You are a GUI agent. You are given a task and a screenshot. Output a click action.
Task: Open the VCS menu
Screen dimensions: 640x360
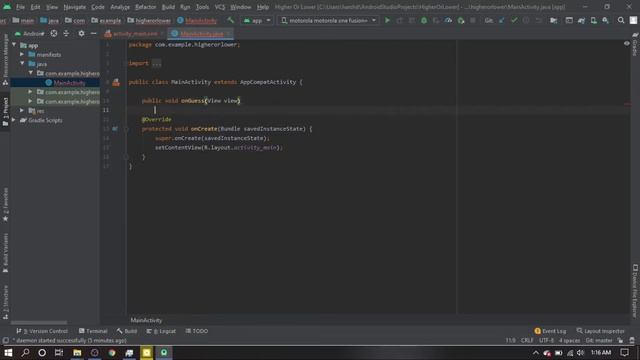[220, 7]
